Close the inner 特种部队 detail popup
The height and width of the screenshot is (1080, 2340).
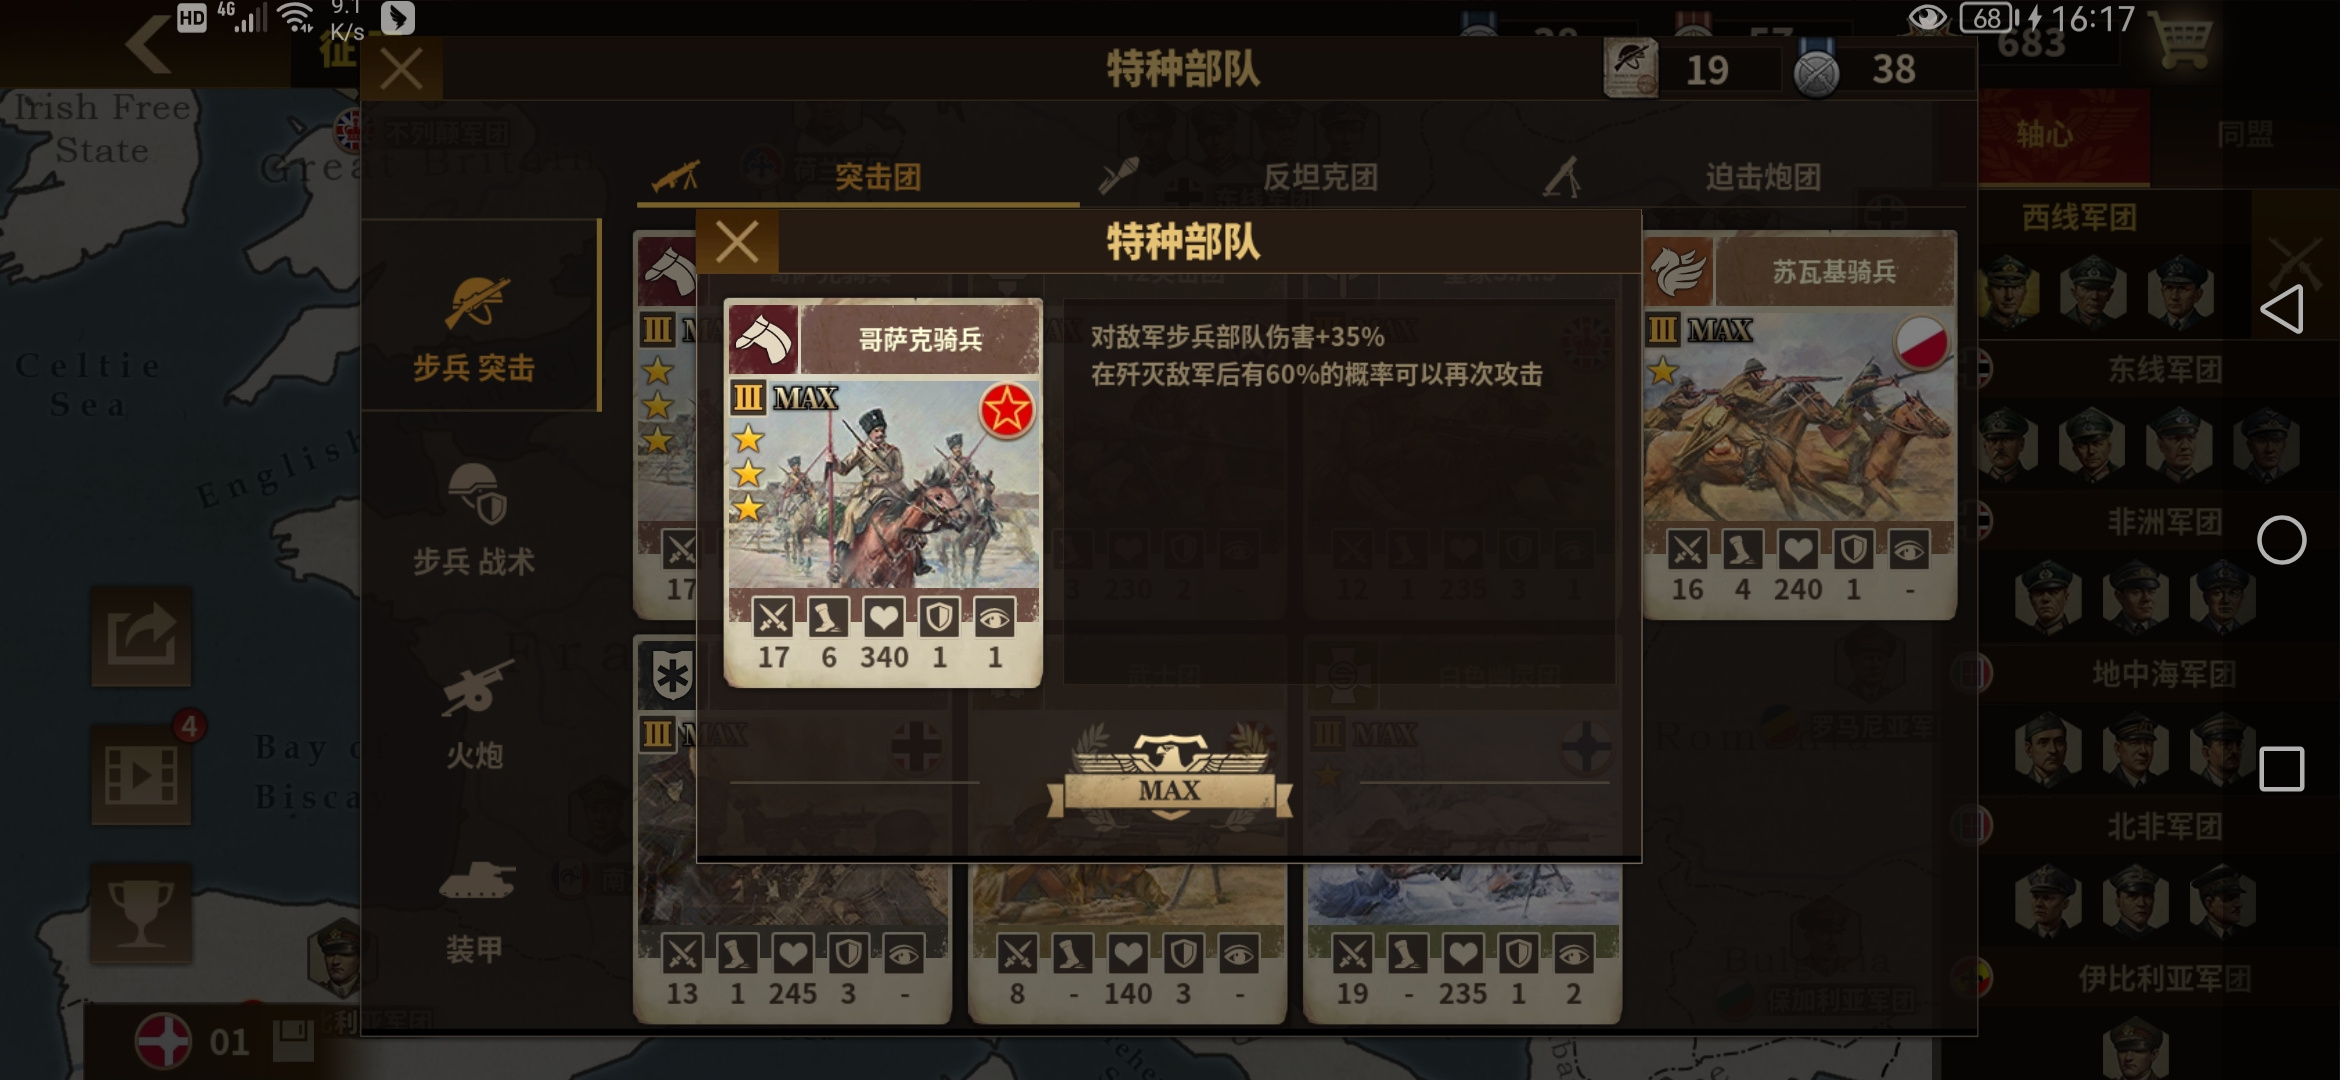coord(737,242)
